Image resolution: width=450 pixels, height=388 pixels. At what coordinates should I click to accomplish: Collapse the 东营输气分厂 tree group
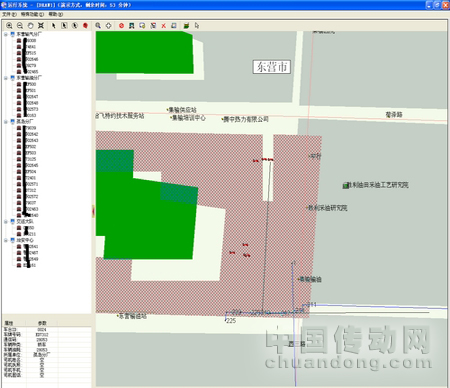click(x=6, y=34)
